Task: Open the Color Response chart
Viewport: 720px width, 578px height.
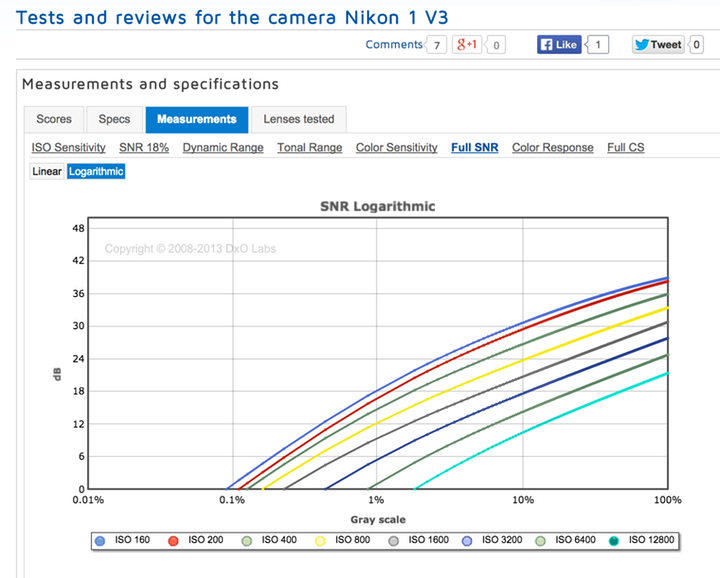Action: point(552,148)
